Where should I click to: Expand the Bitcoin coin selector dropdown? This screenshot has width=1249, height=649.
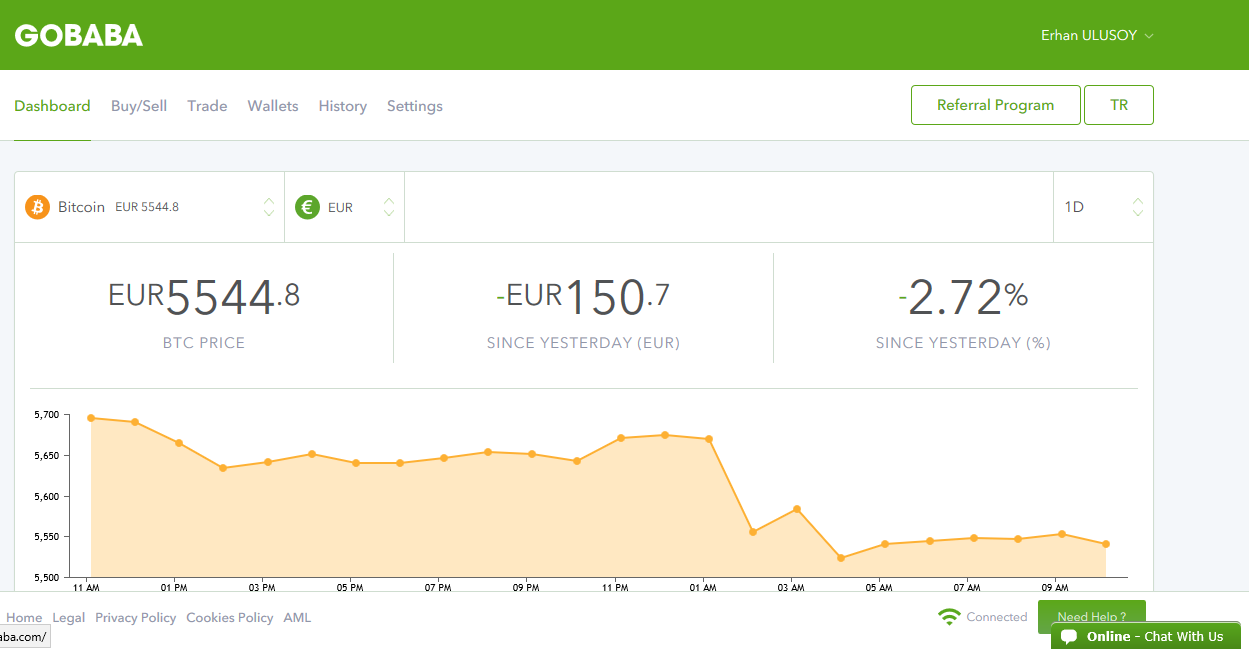tap(268, 207)
